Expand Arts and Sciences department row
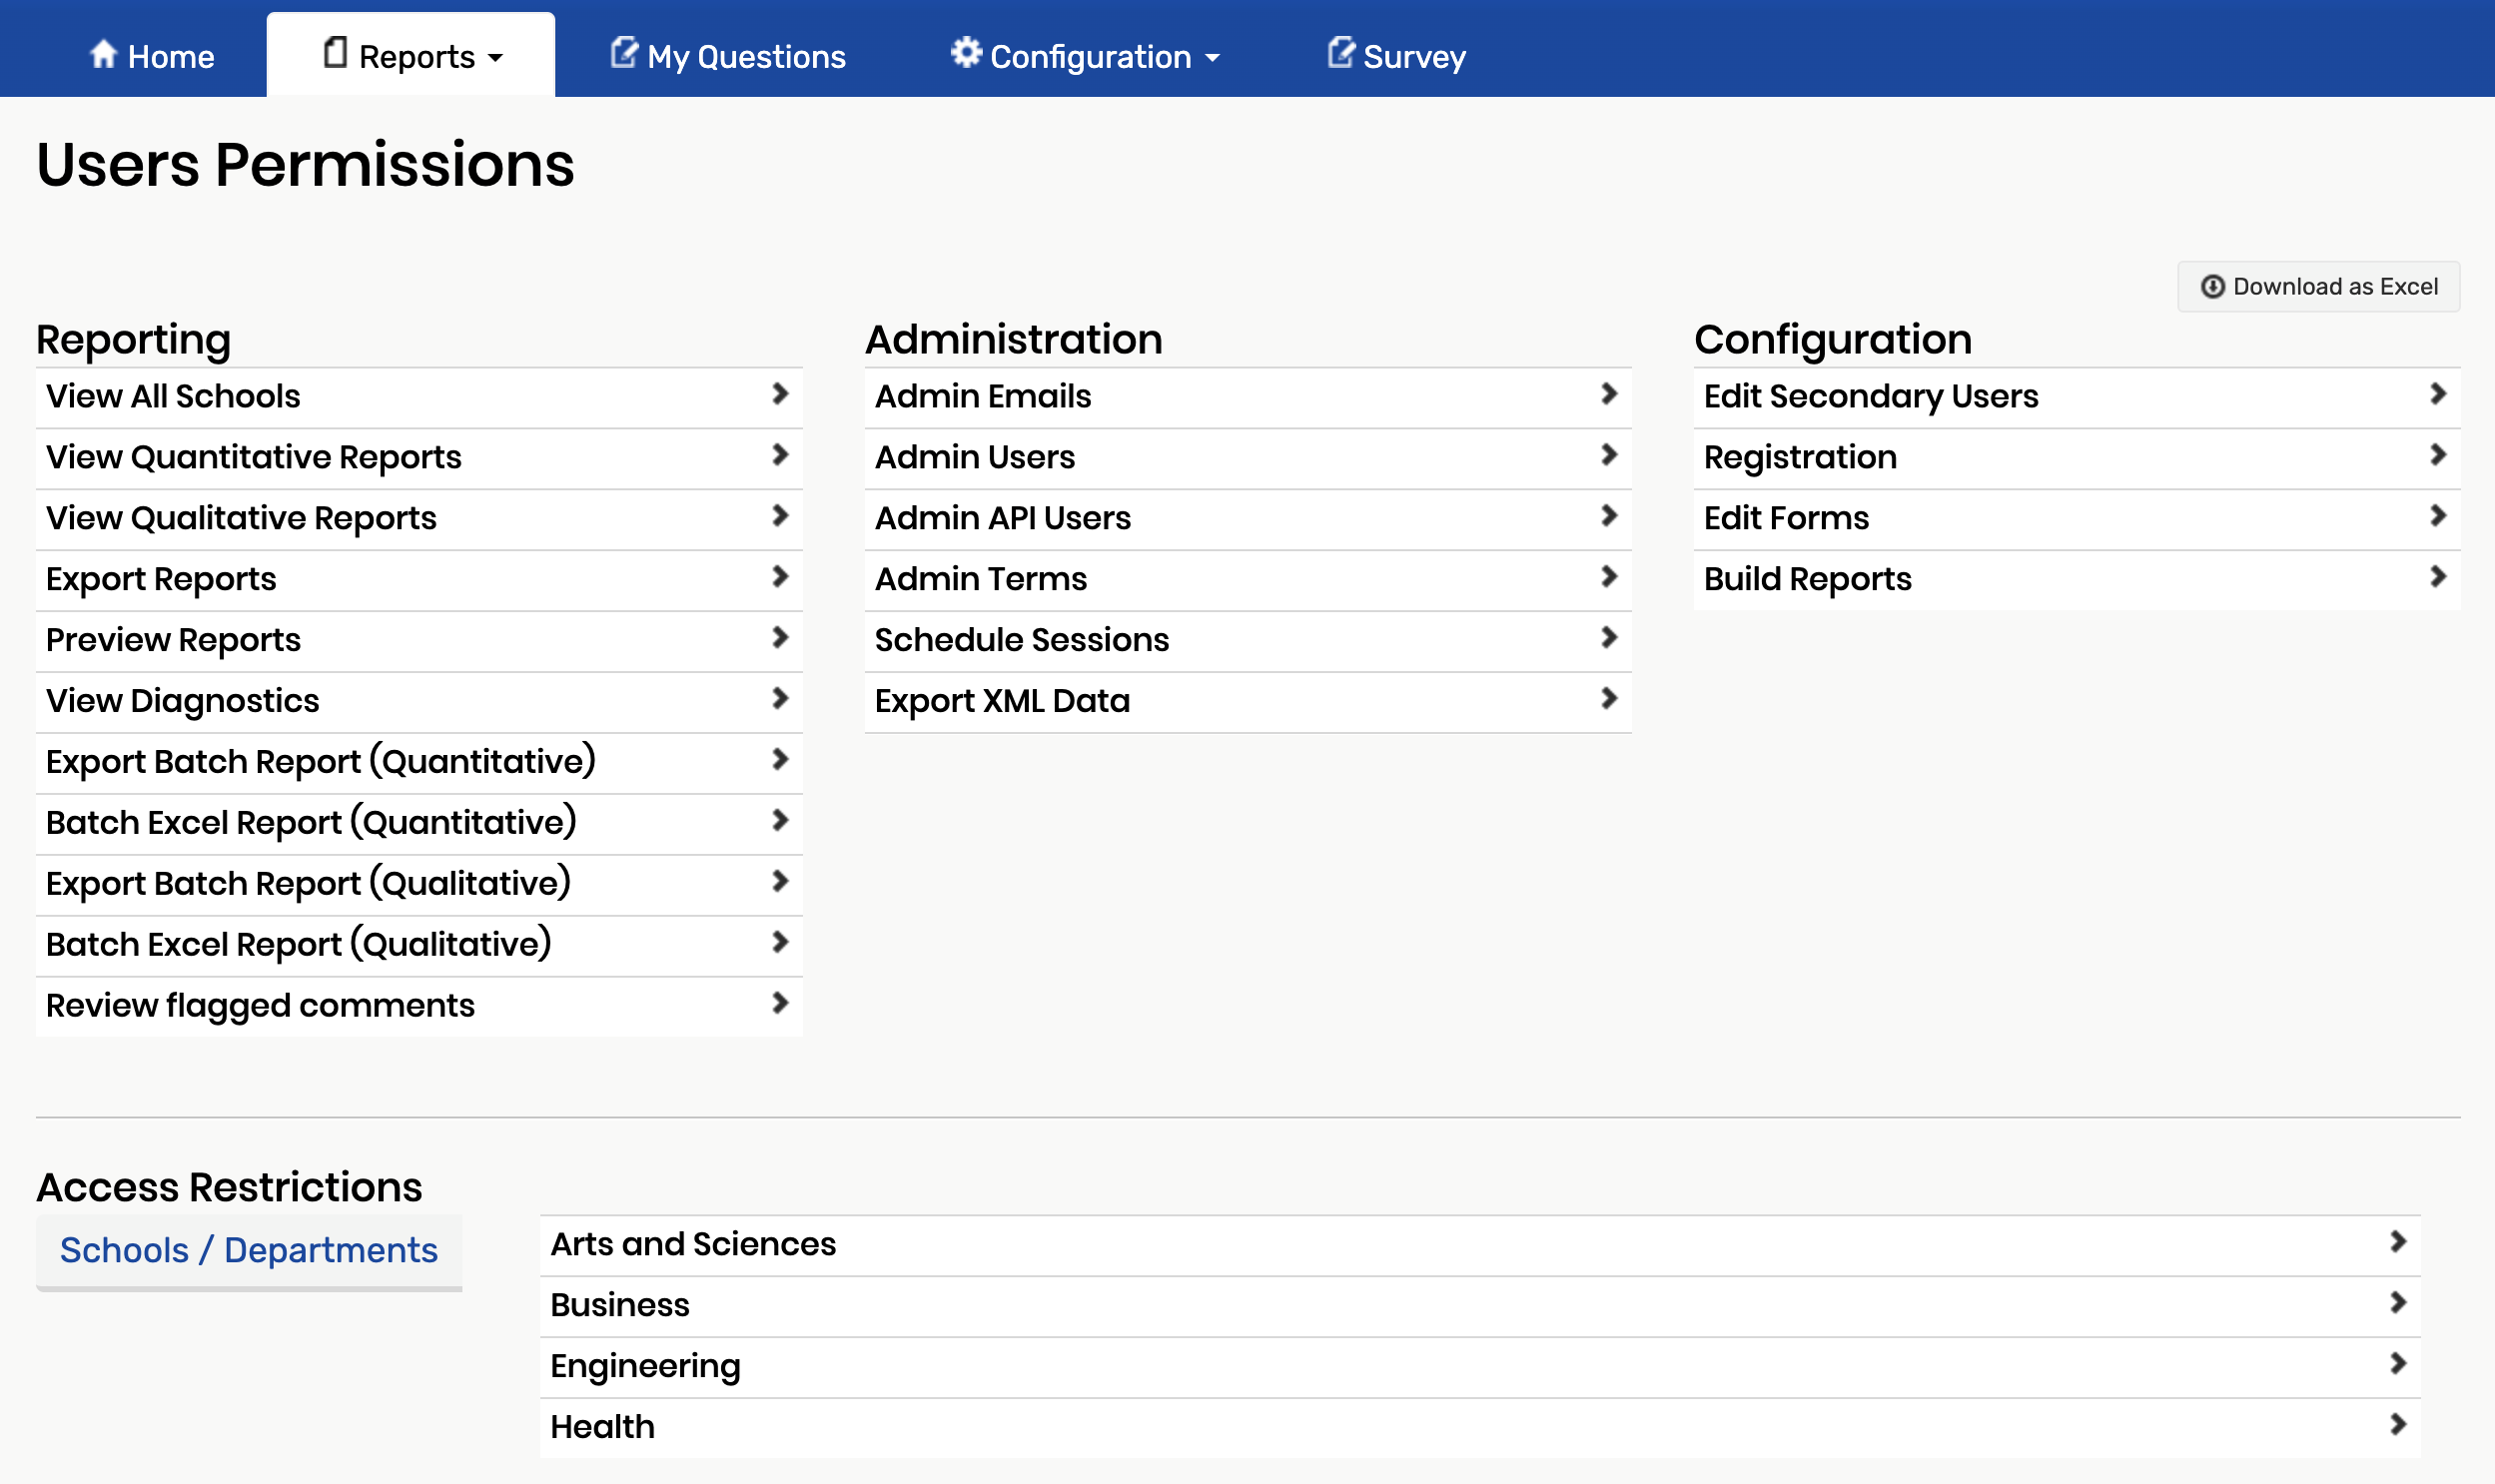The height and width of the screenshot is (1484, 2495). (x=1479, y=1244)
